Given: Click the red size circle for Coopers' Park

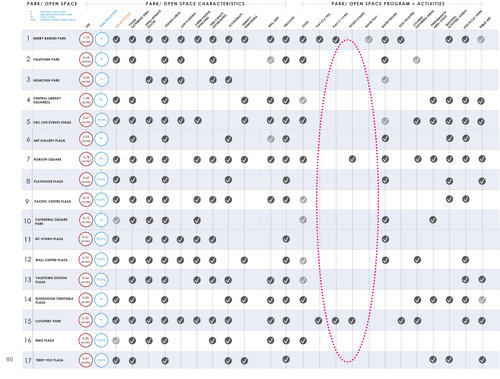Looking at the screenshot, I should pos(86,320).
